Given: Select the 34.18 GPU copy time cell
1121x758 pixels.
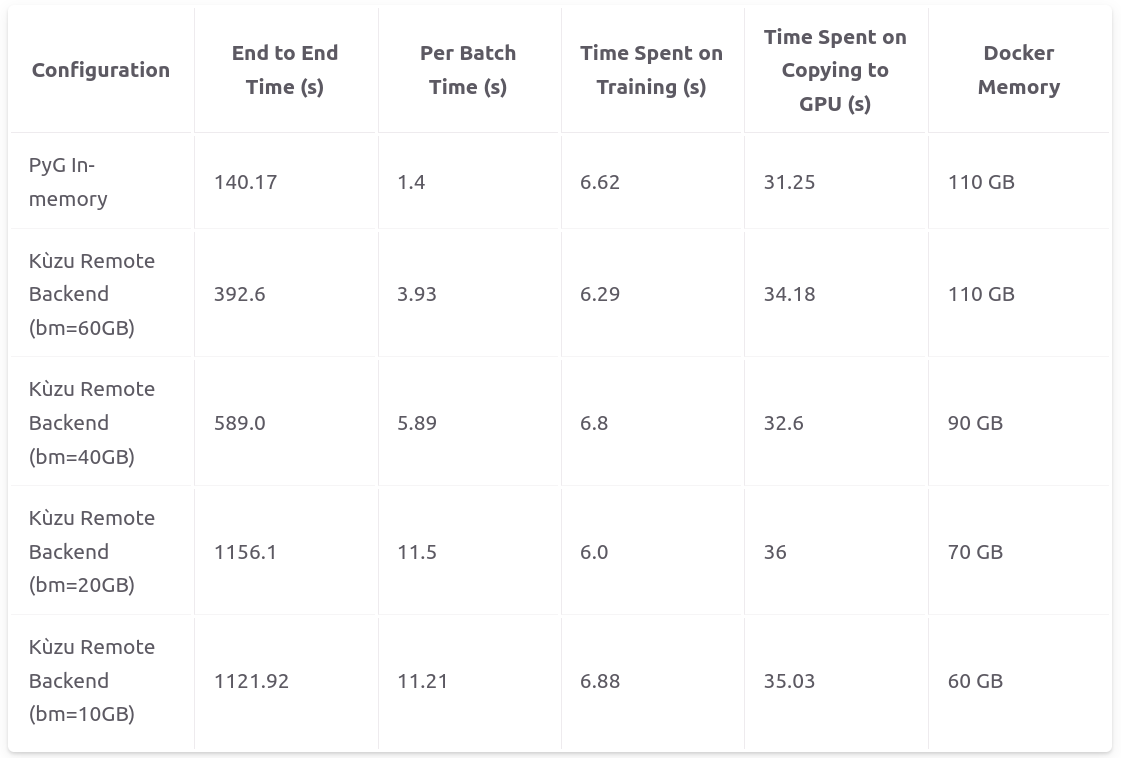Looking at the screenshot, I should (789, 294).
